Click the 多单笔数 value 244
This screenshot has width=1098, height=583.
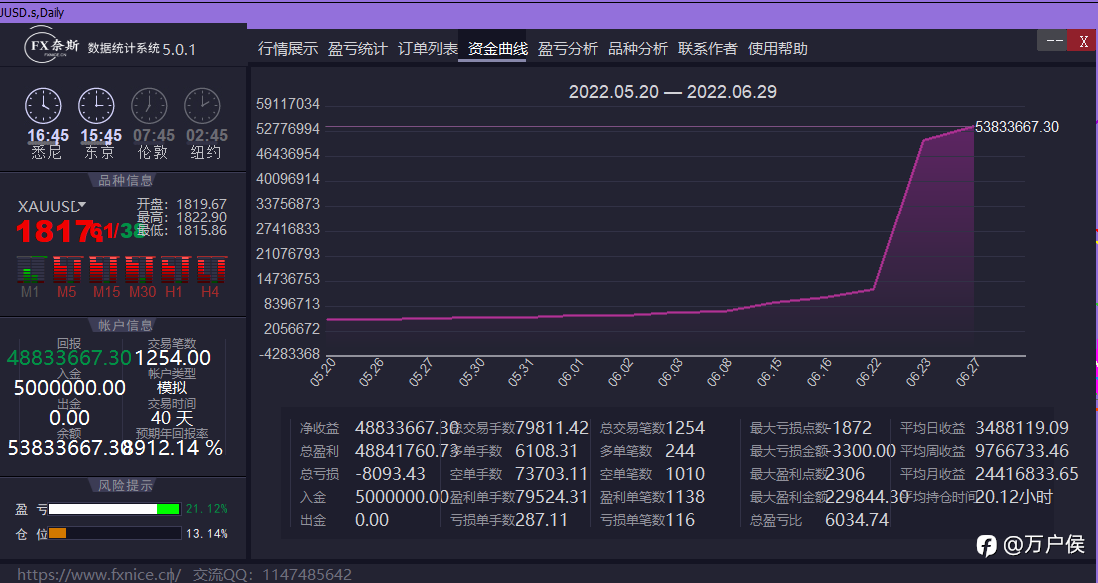[x=680, y=451]
